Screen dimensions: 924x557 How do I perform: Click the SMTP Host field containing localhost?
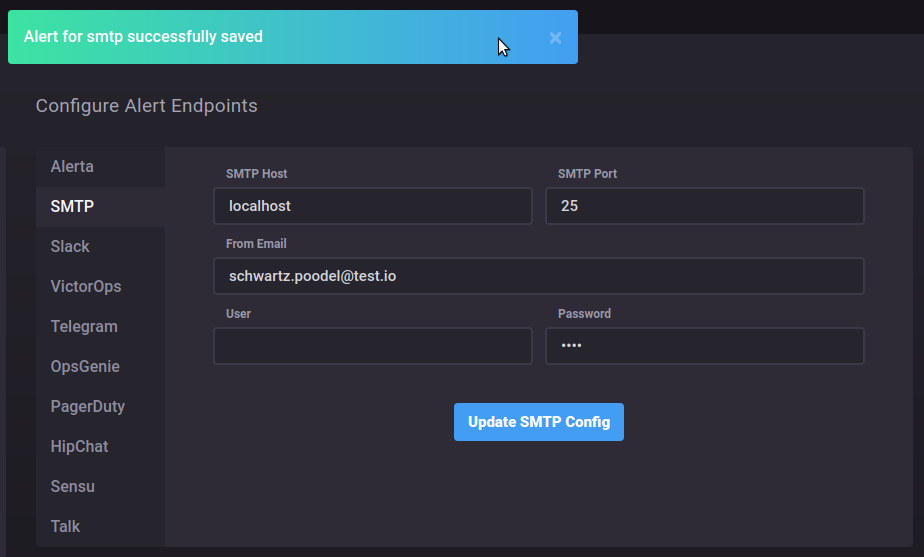point(372,206)
